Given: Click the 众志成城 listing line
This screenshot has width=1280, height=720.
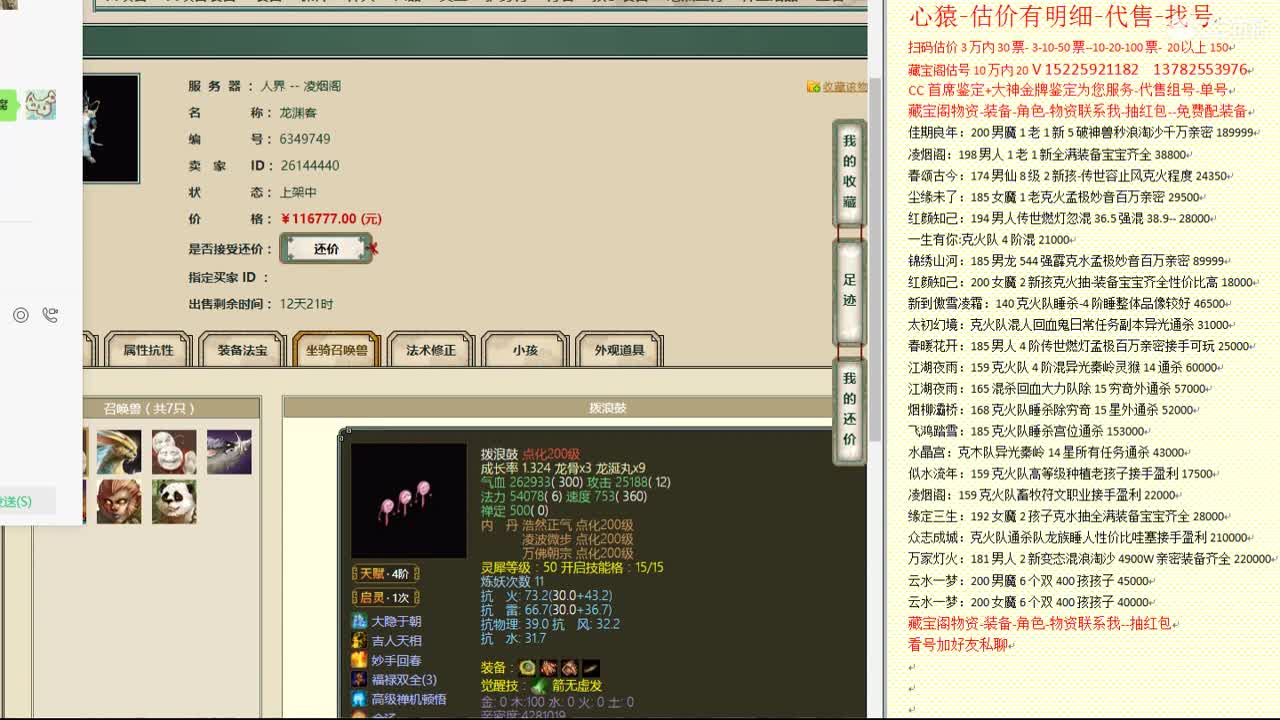Looking at the screenshot, I should click(x=1082, y=538).
